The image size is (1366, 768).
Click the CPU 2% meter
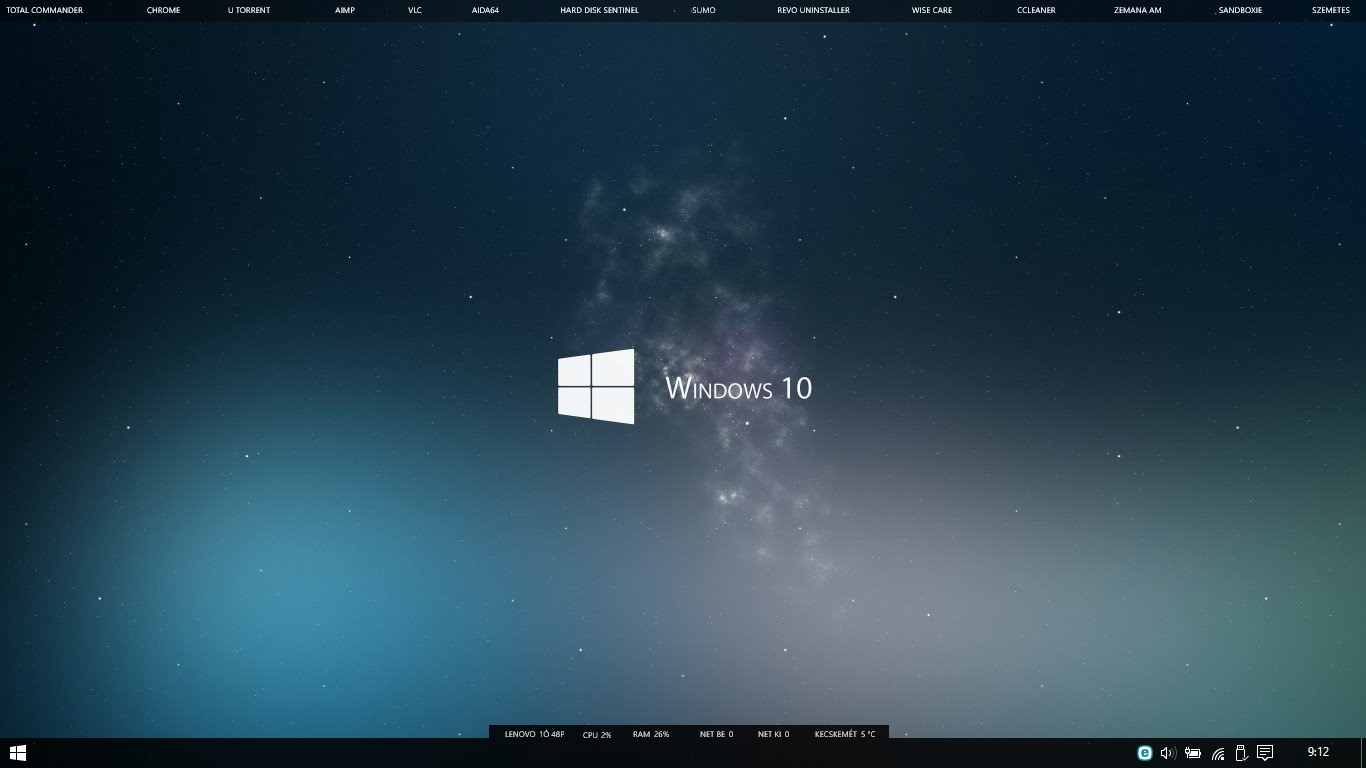[597, 734]
